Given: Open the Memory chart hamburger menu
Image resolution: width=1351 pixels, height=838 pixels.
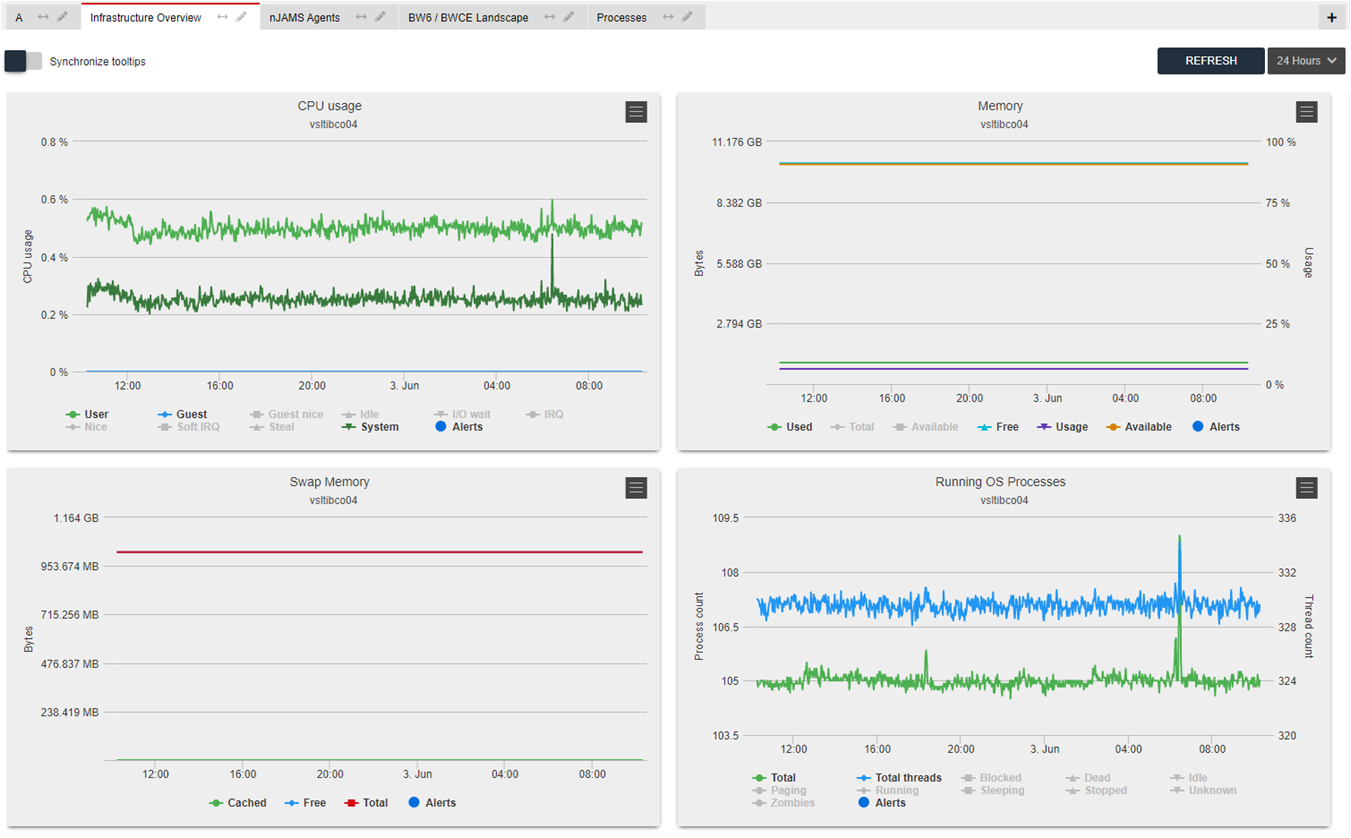Looking at the screenshot, I should coord(1306,112).
